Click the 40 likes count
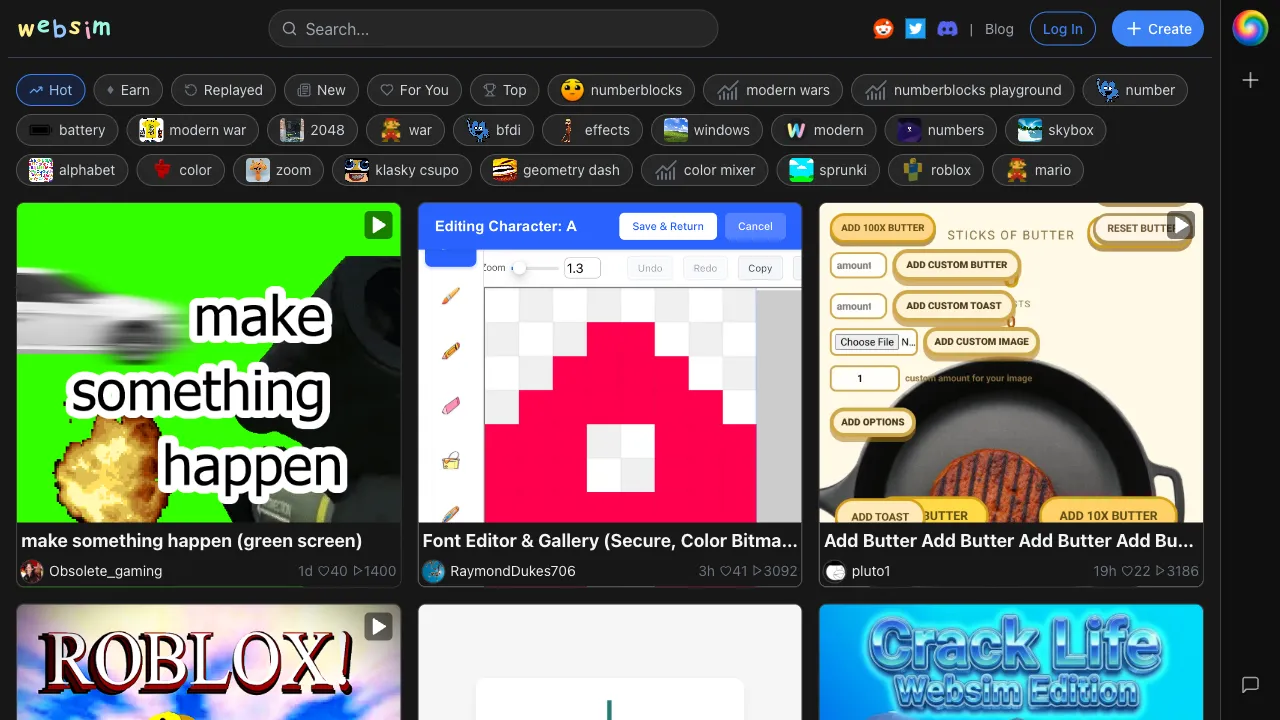The height and width of the screenshot is (720, 1280). (333, 572)
